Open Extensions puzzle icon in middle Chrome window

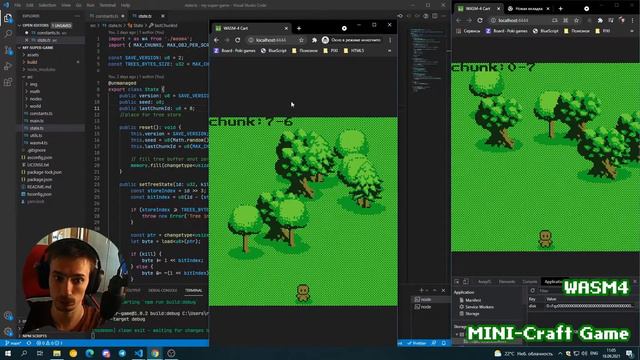coord(314,40)
